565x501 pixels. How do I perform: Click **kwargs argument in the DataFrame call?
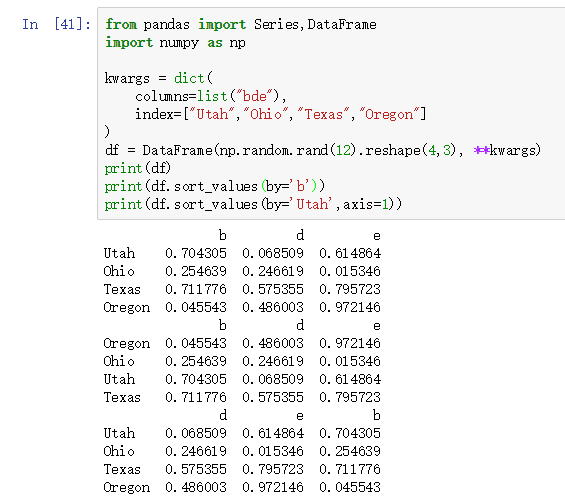[x=507, y=150]
